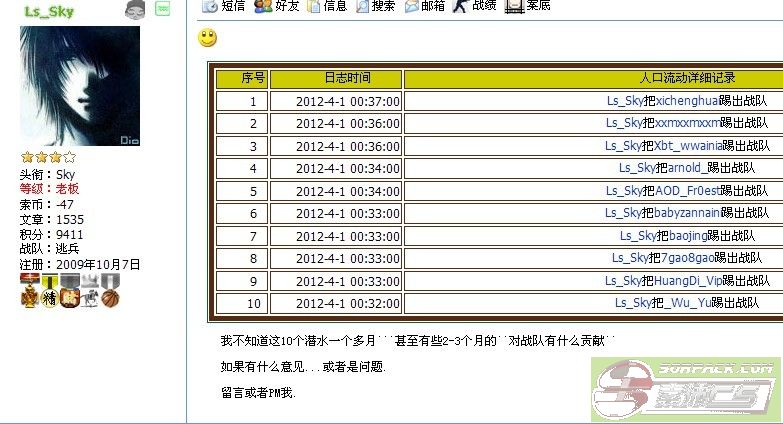The image size is (783, 424).
Task: Open the 好友 friends link
Action: [x=276, y=6]
